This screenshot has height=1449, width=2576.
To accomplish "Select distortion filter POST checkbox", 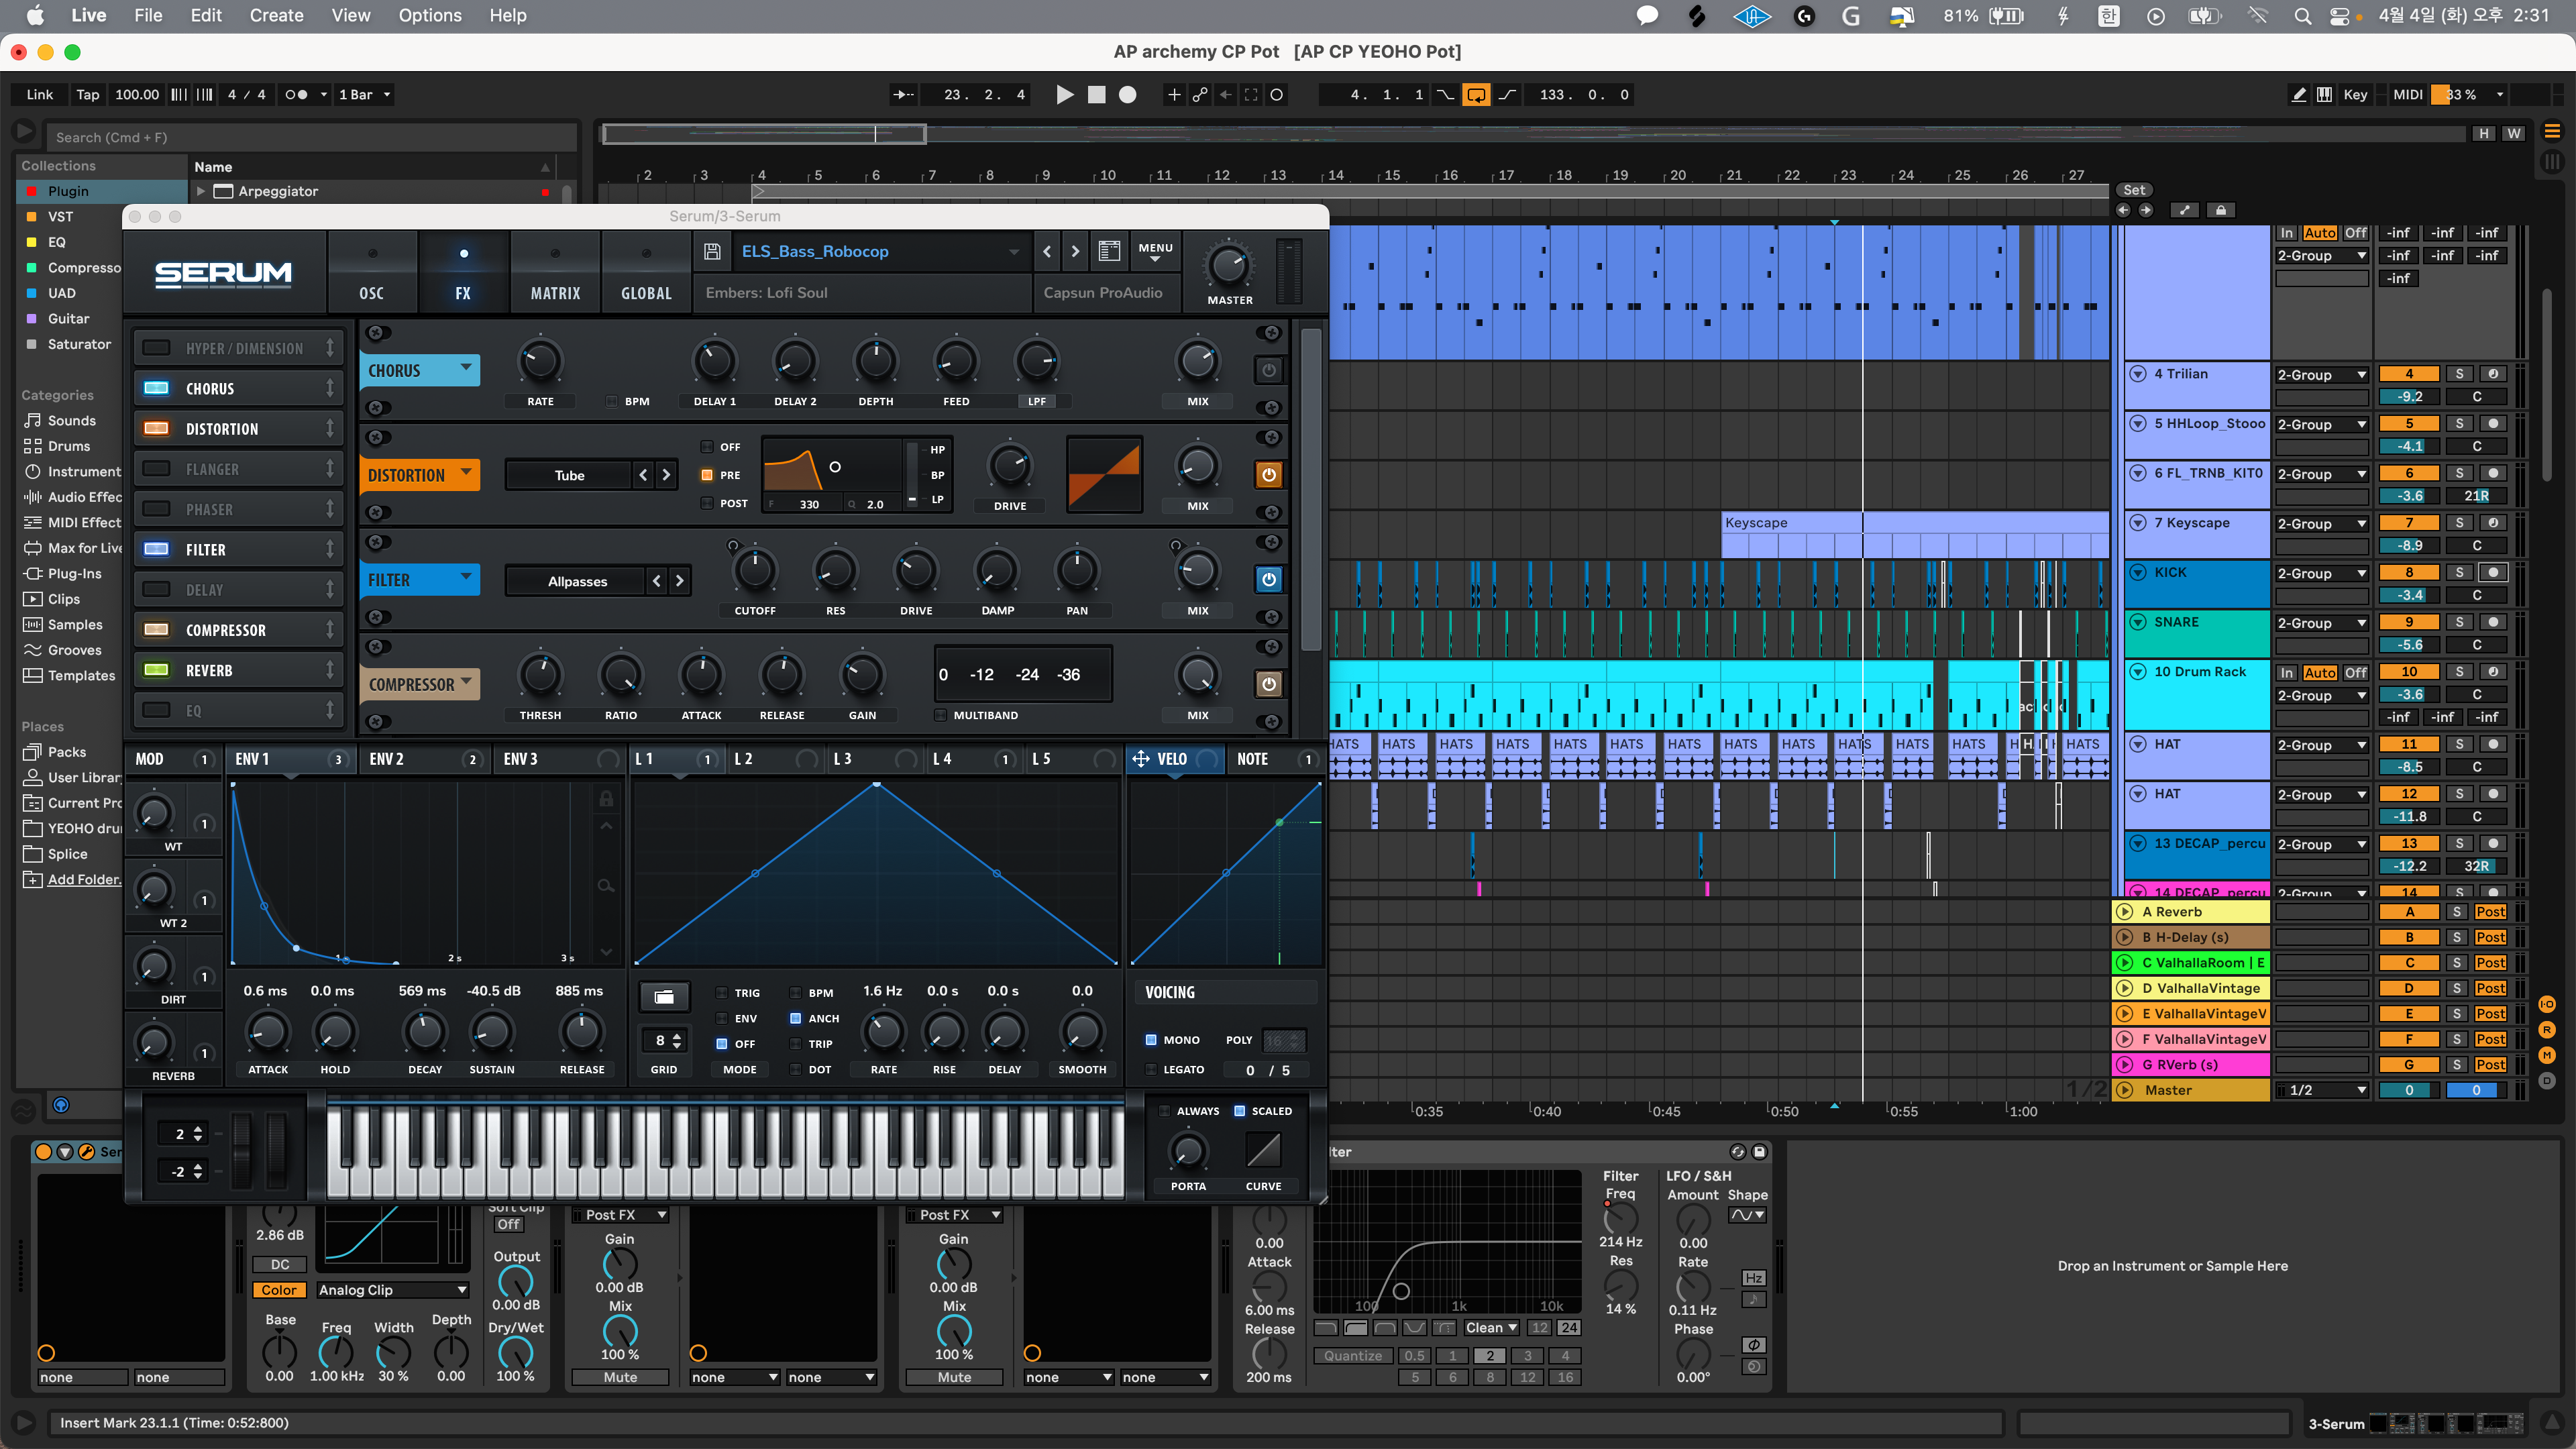I will [707, 503].
